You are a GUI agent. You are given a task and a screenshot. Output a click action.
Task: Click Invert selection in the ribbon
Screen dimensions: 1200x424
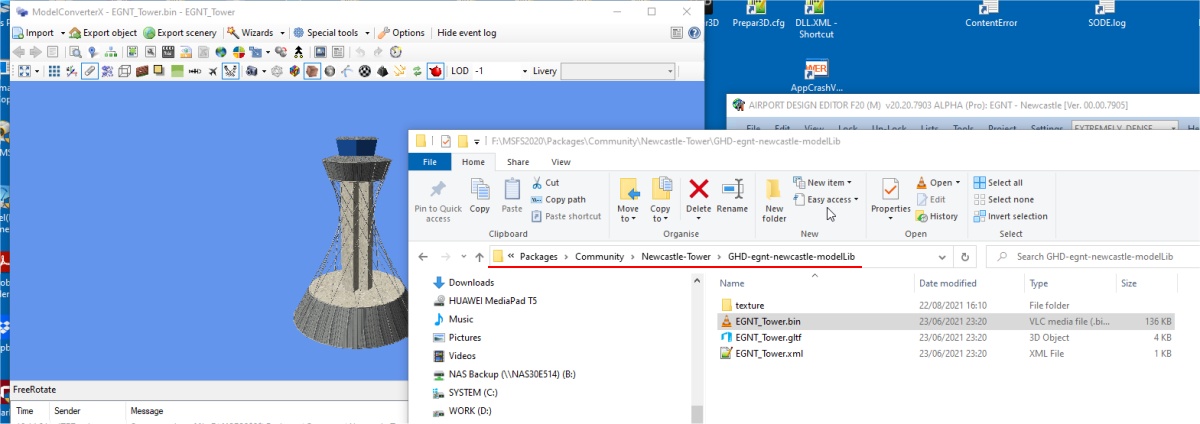coord(1011,216)
